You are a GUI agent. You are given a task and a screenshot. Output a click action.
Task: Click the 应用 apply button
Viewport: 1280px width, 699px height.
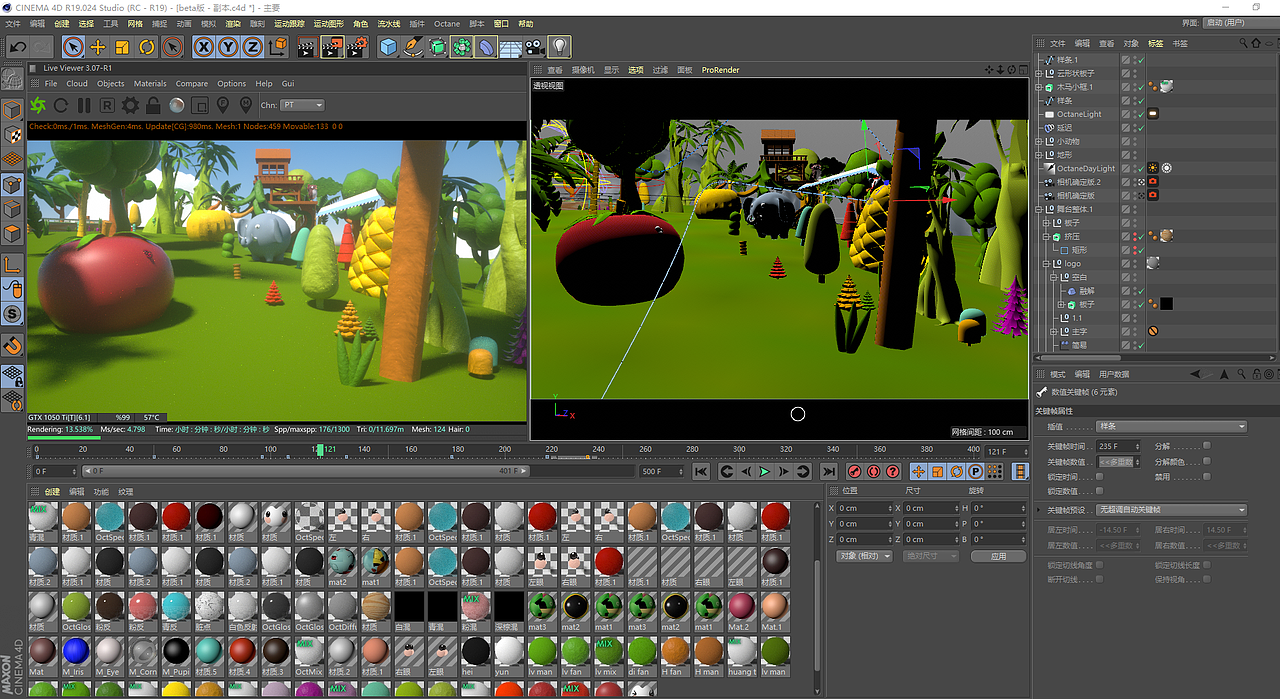(x=998, y=556)
